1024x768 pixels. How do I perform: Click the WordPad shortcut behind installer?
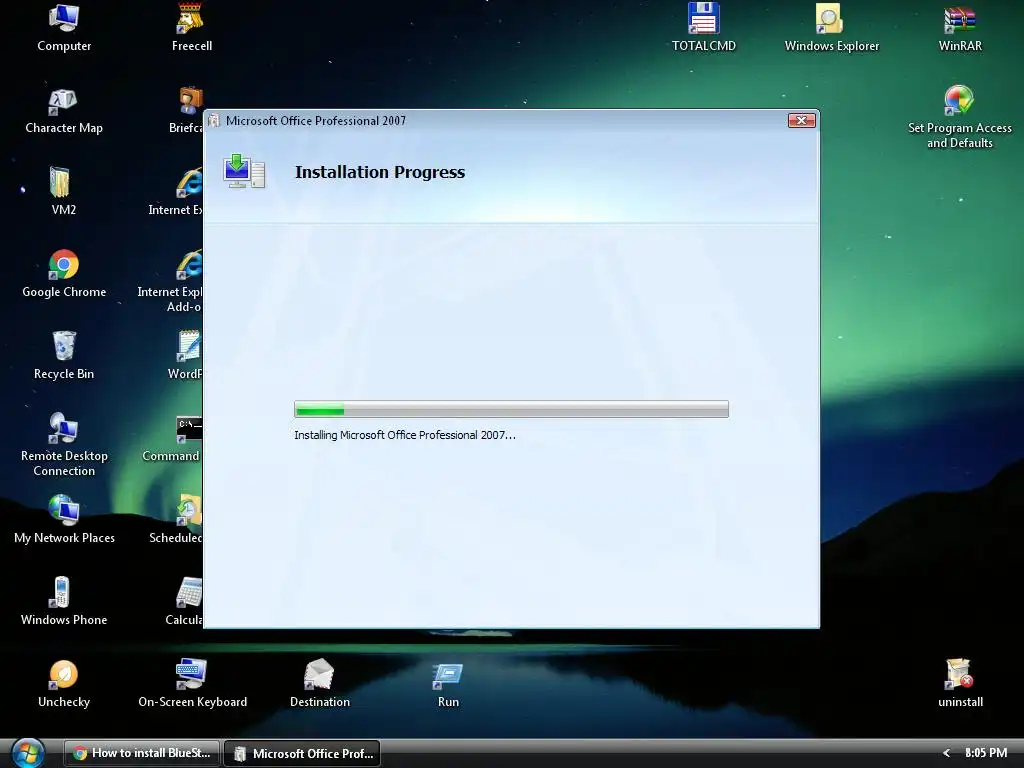click(x=185, y=357)
